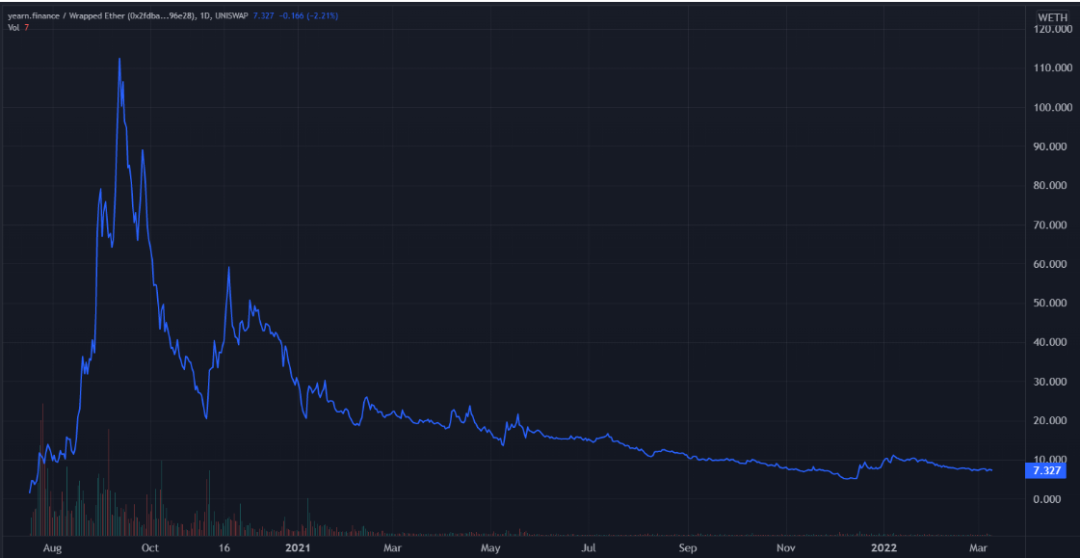The width and height of the screenshot is (1080, 558).
Task: Click the 2022 label on time axis
Action: (x=884, y=548)
